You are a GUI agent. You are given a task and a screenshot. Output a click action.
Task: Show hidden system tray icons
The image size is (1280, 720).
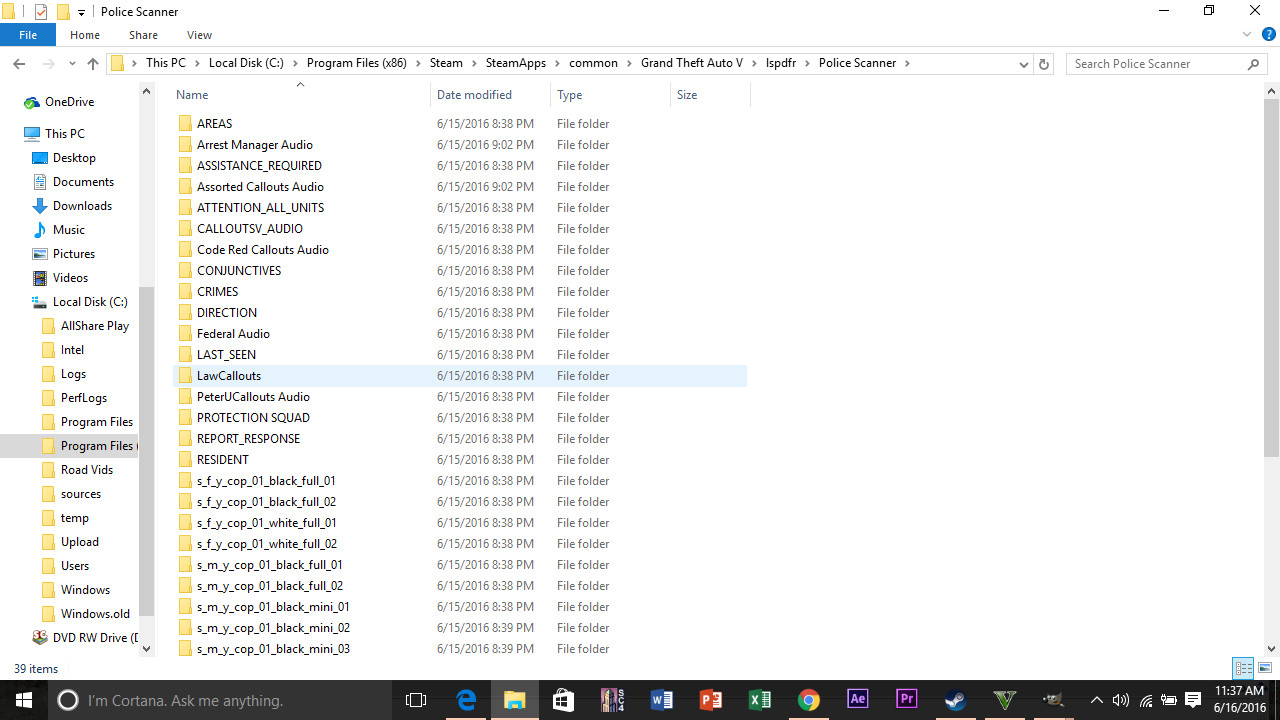pos(1096,700)
